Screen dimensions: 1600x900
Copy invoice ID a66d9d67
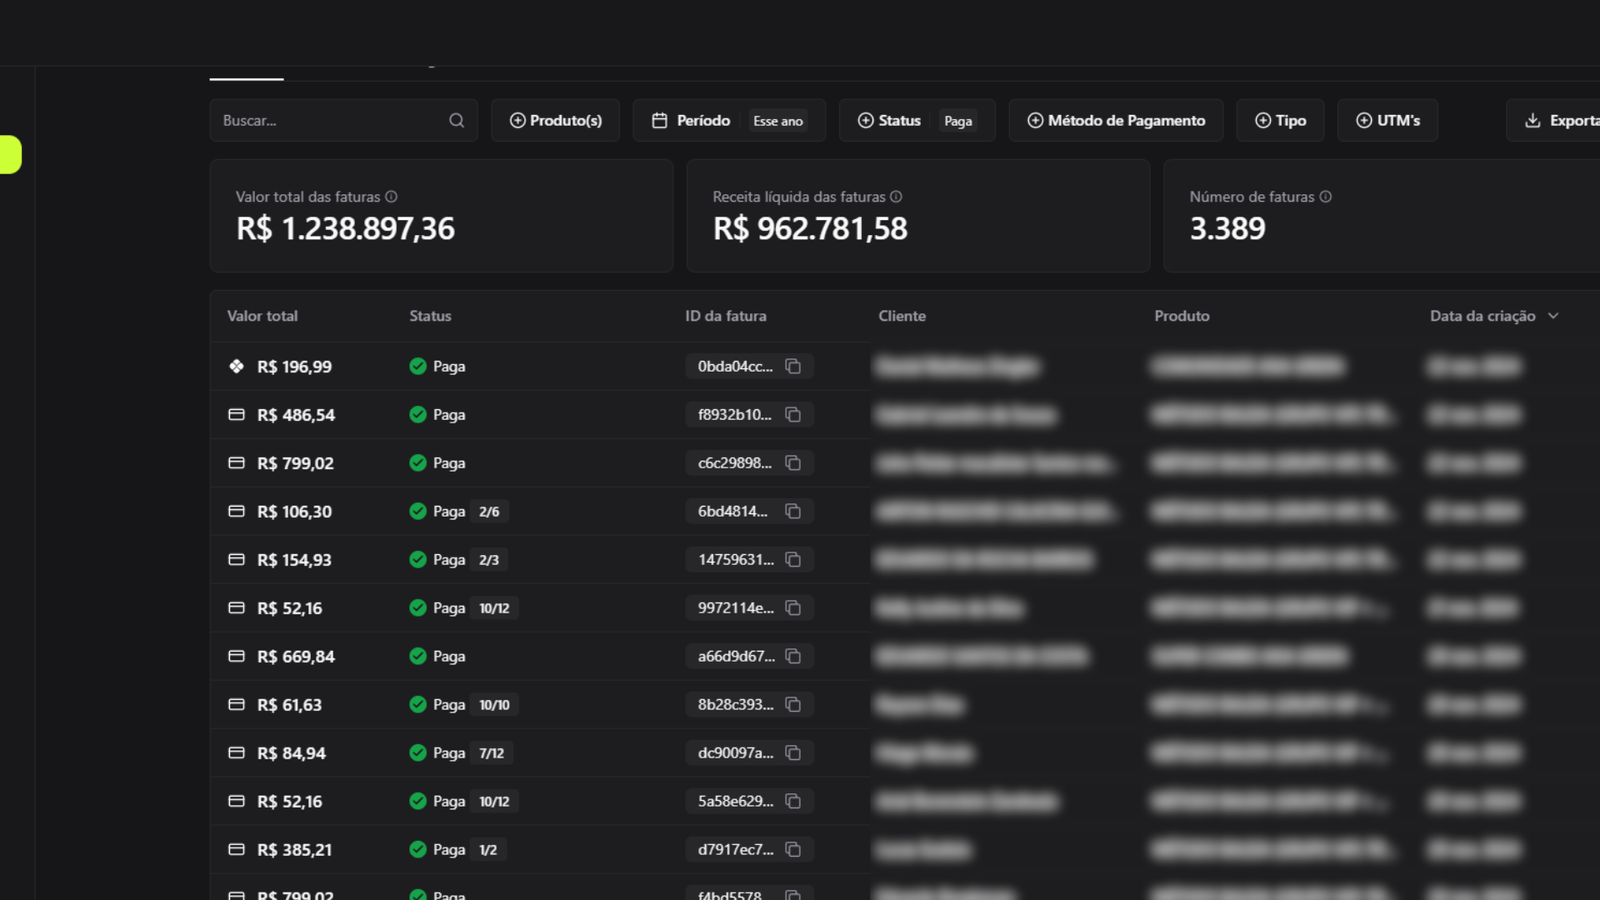(x=793, y=656)
